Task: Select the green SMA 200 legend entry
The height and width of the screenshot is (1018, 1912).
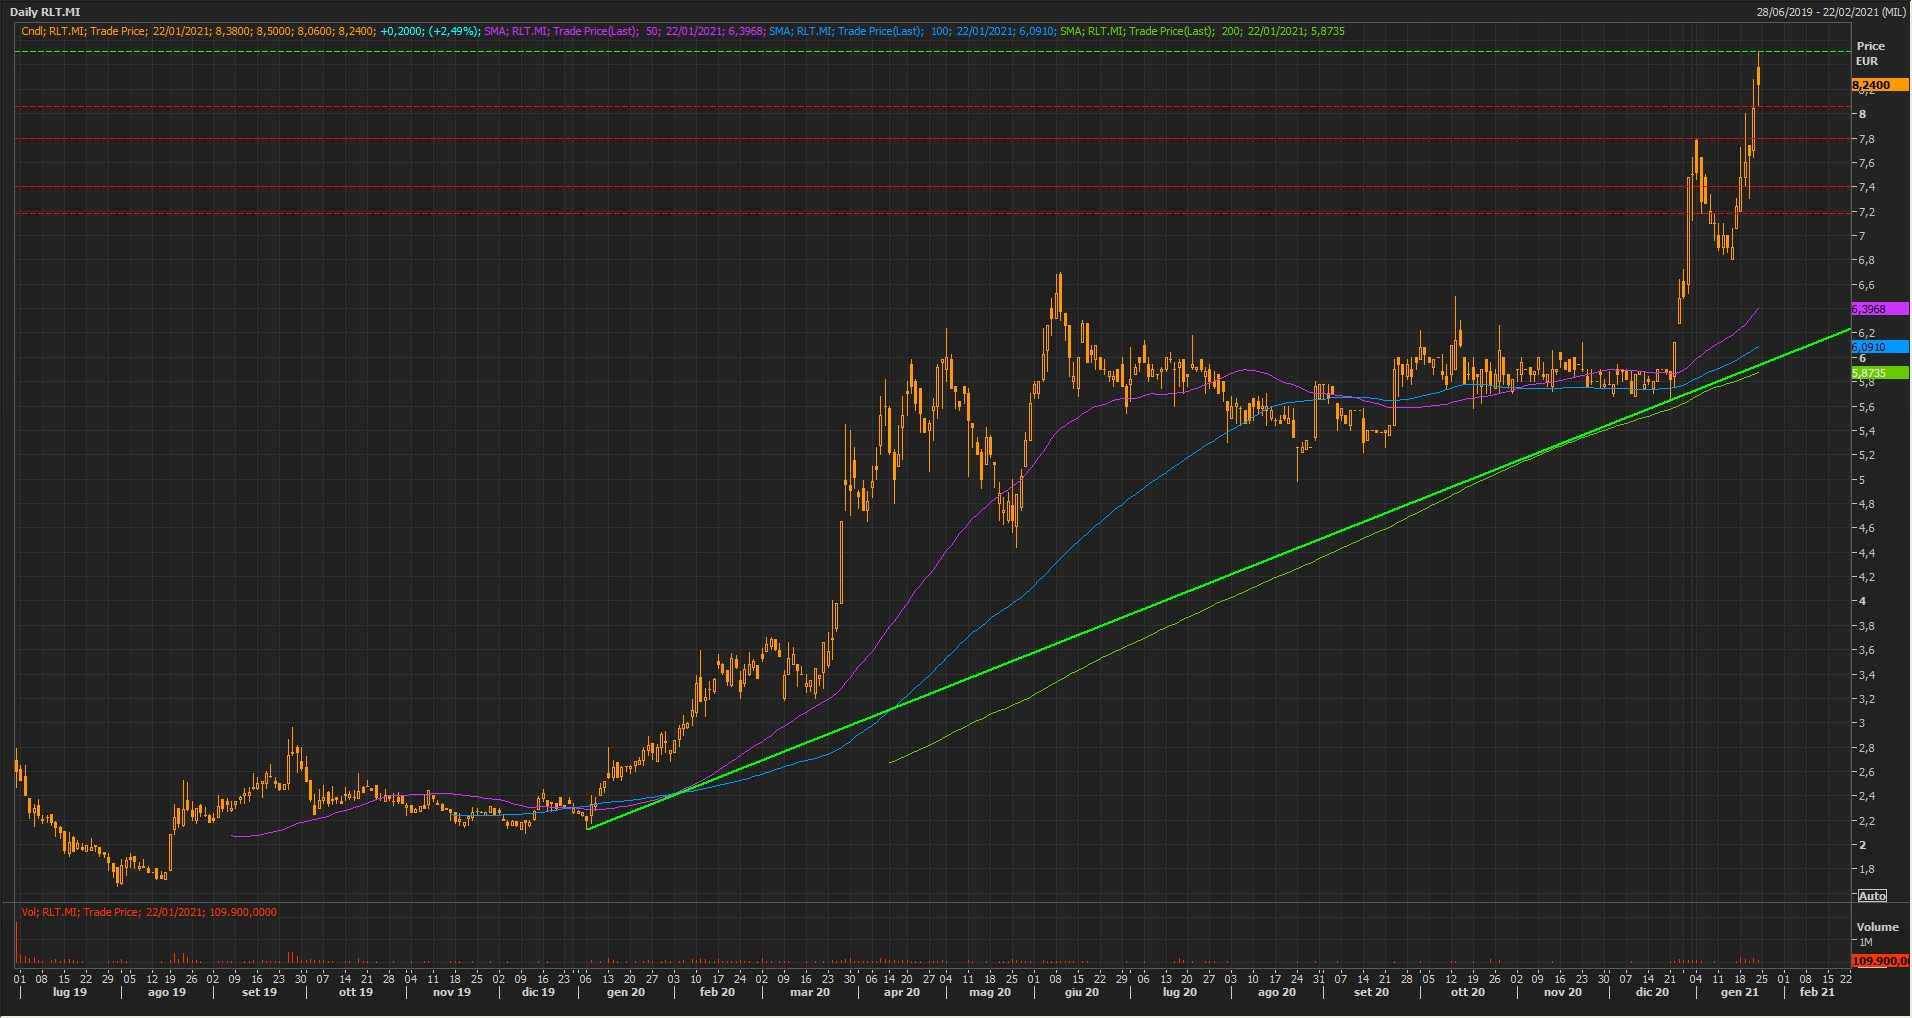Action: click(1202, 31)
